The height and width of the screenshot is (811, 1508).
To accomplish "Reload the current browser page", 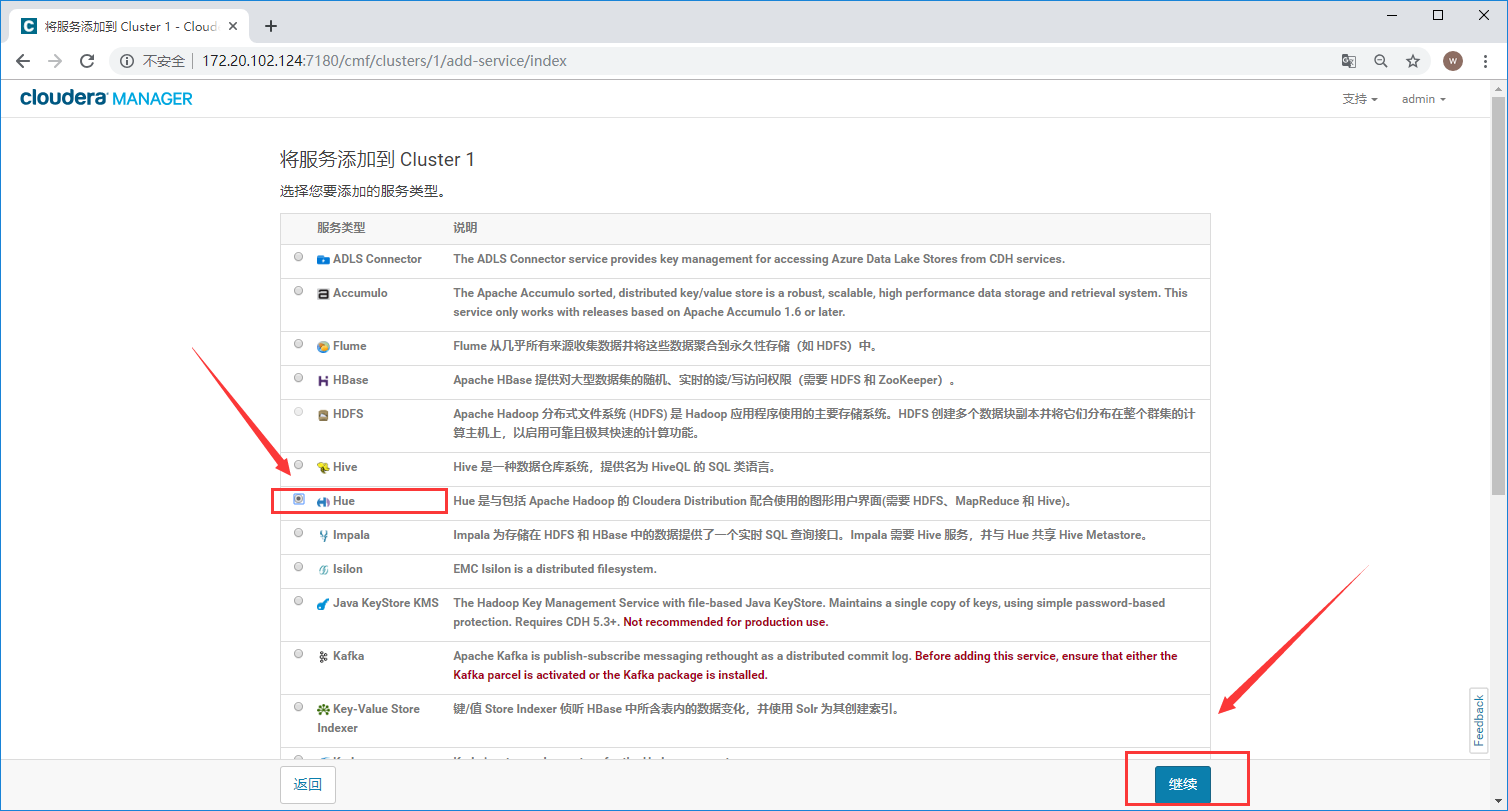I will 87,61.
